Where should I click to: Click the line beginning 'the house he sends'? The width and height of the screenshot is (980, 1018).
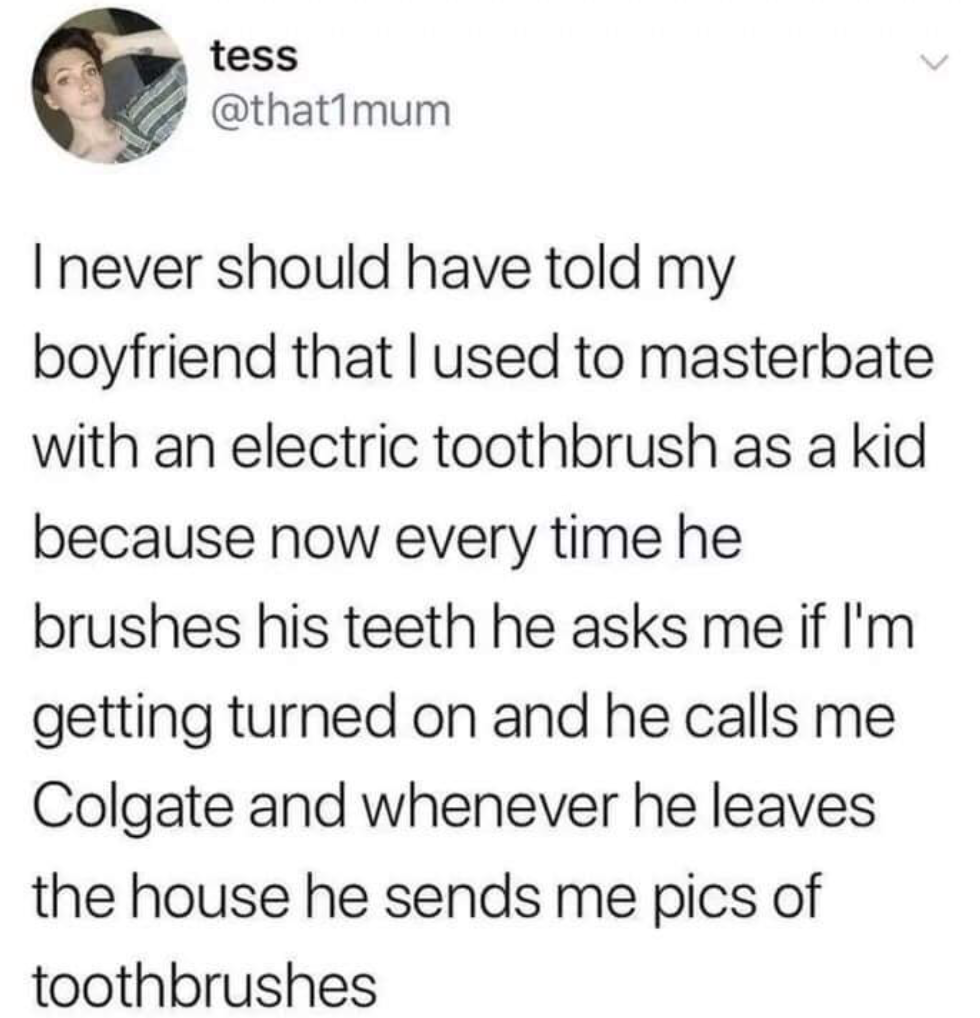(425, 896)
